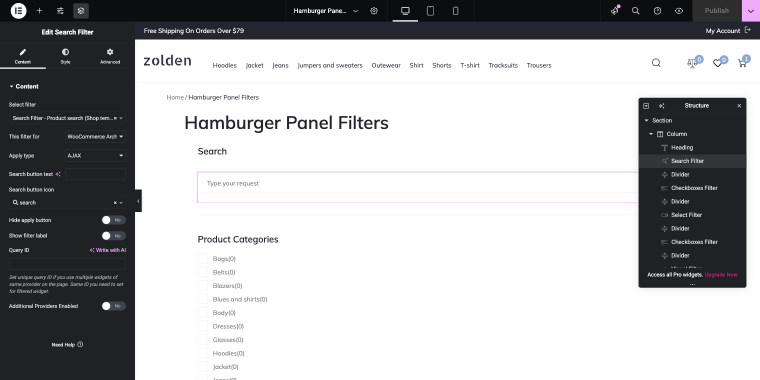Image resolution: width=760 pixels, height=380 pixels.
Task: Collapse the Section tree node
Action: click(x=646, y=121)
